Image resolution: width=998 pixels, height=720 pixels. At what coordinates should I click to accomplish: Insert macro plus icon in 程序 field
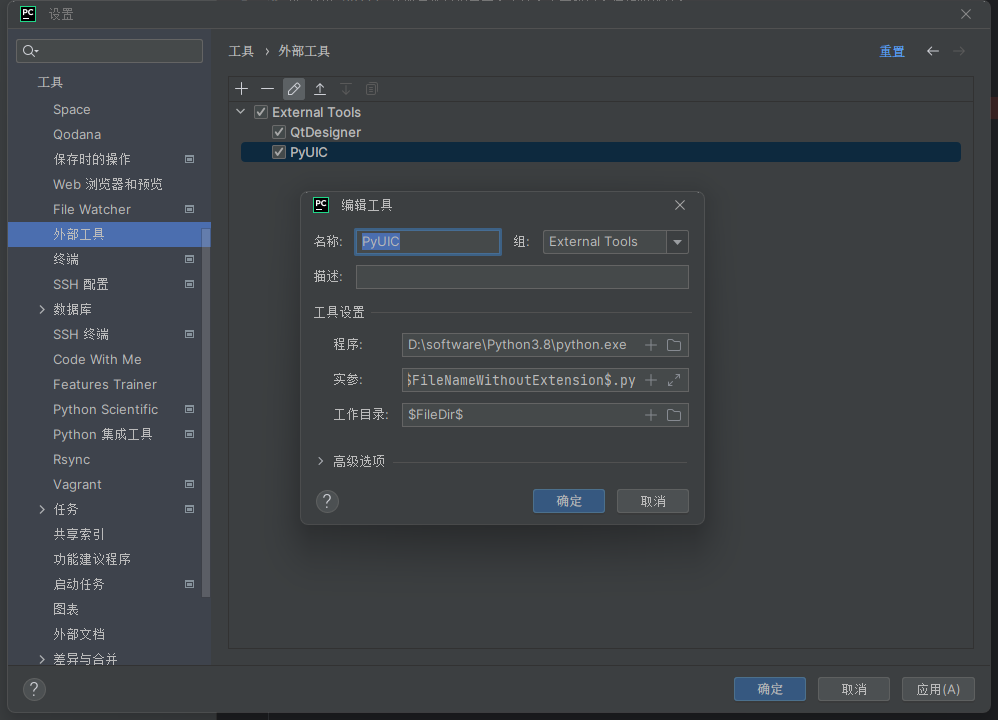coord(650,345)
